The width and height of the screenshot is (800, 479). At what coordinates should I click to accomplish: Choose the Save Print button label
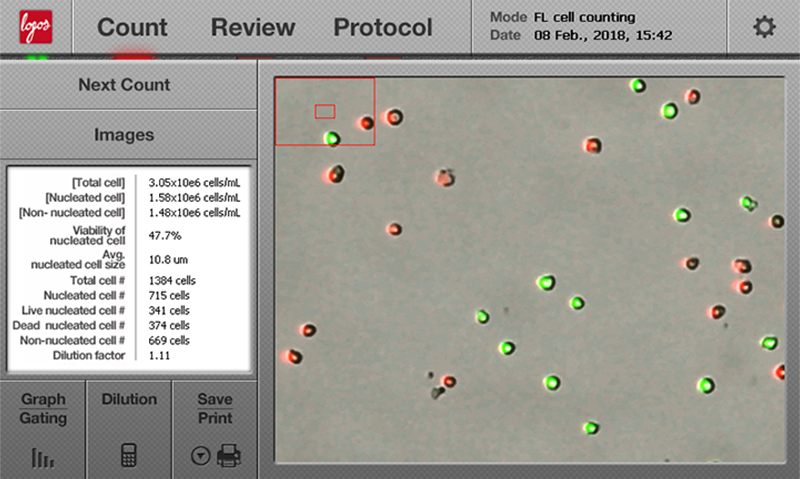tap(215, 408)
